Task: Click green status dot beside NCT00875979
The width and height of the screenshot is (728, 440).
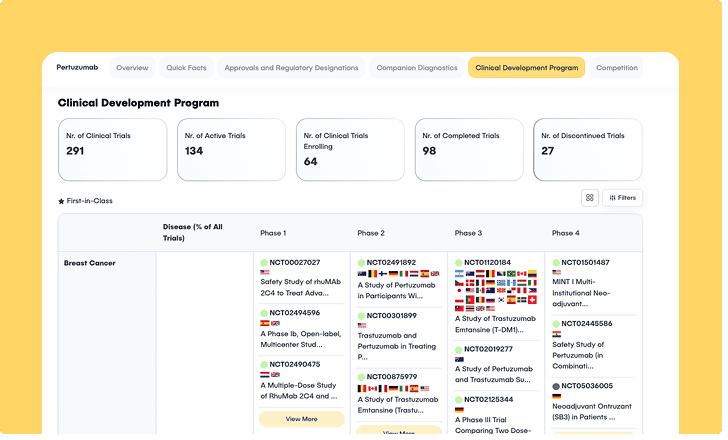Action: pyautogui.click(x=361, y=377)
